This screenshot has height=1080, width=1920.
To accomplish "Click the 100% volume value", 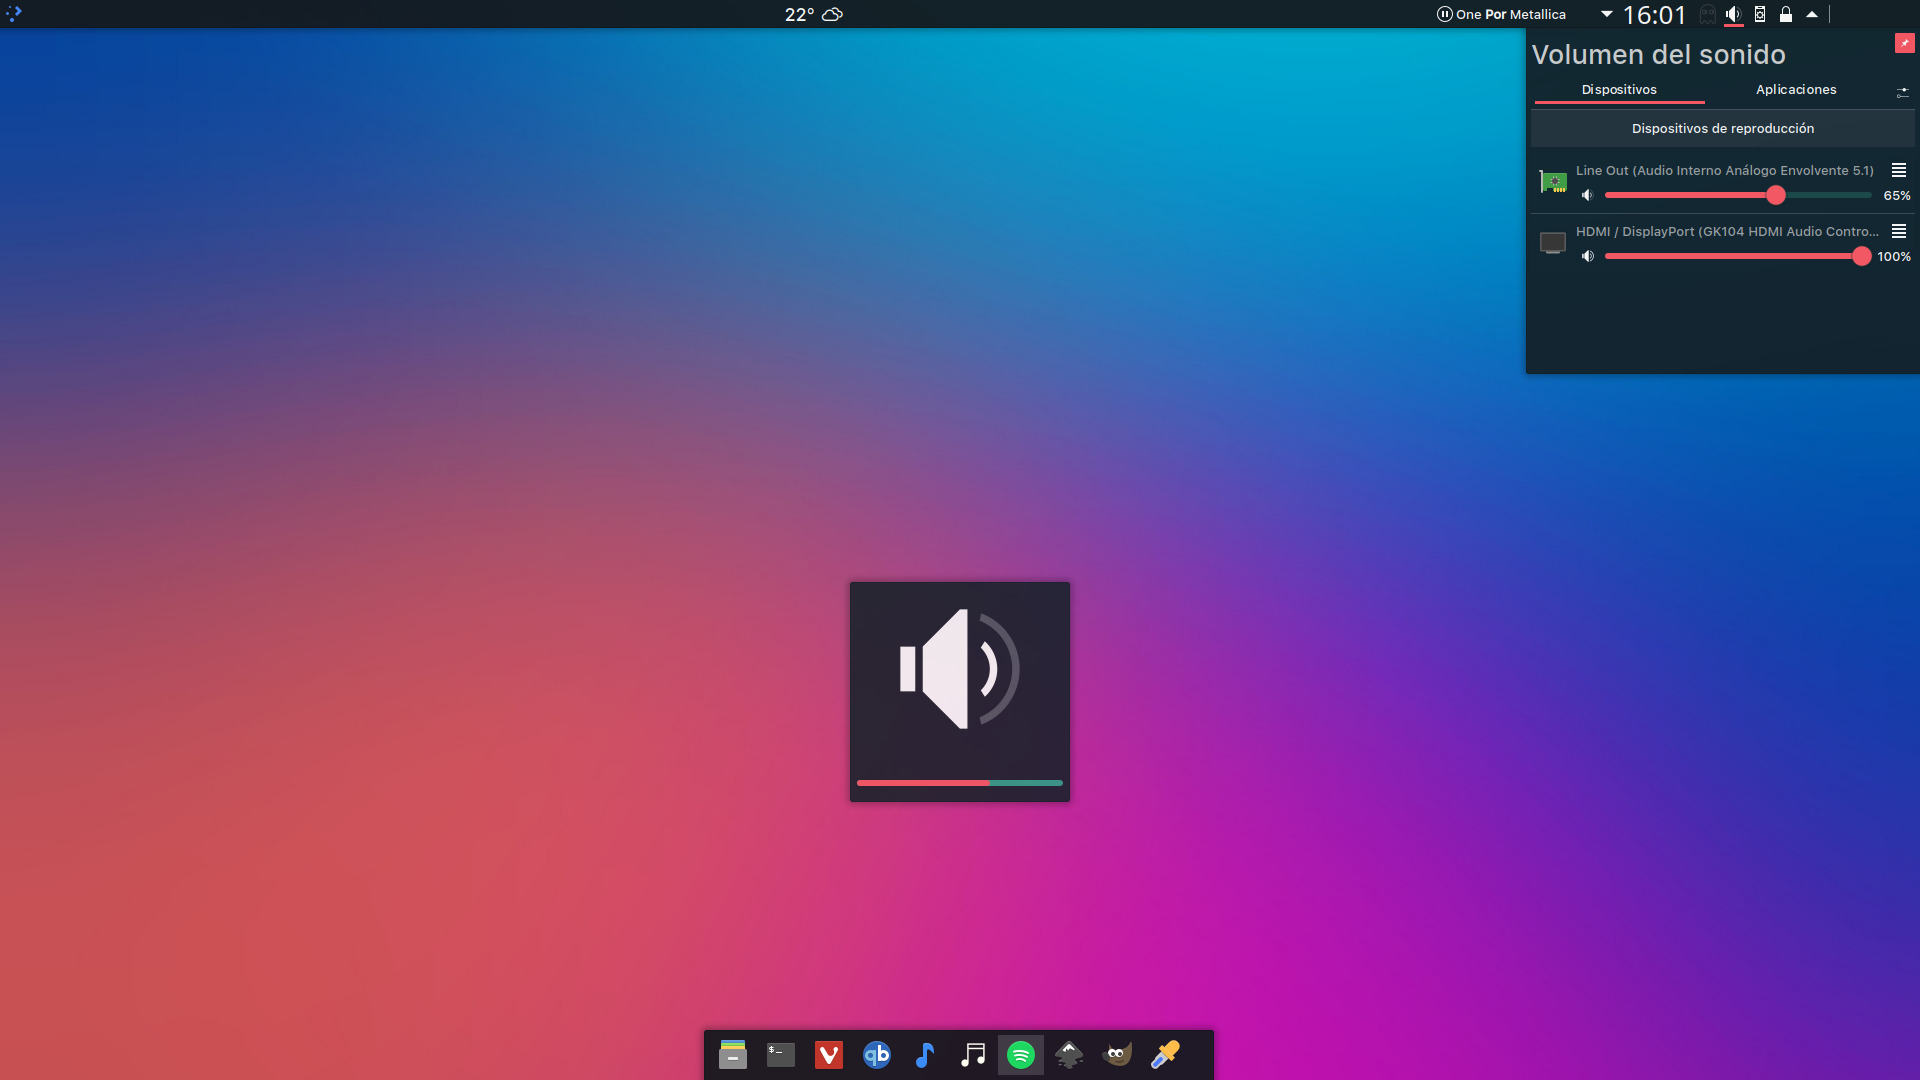I will 1894,256.
